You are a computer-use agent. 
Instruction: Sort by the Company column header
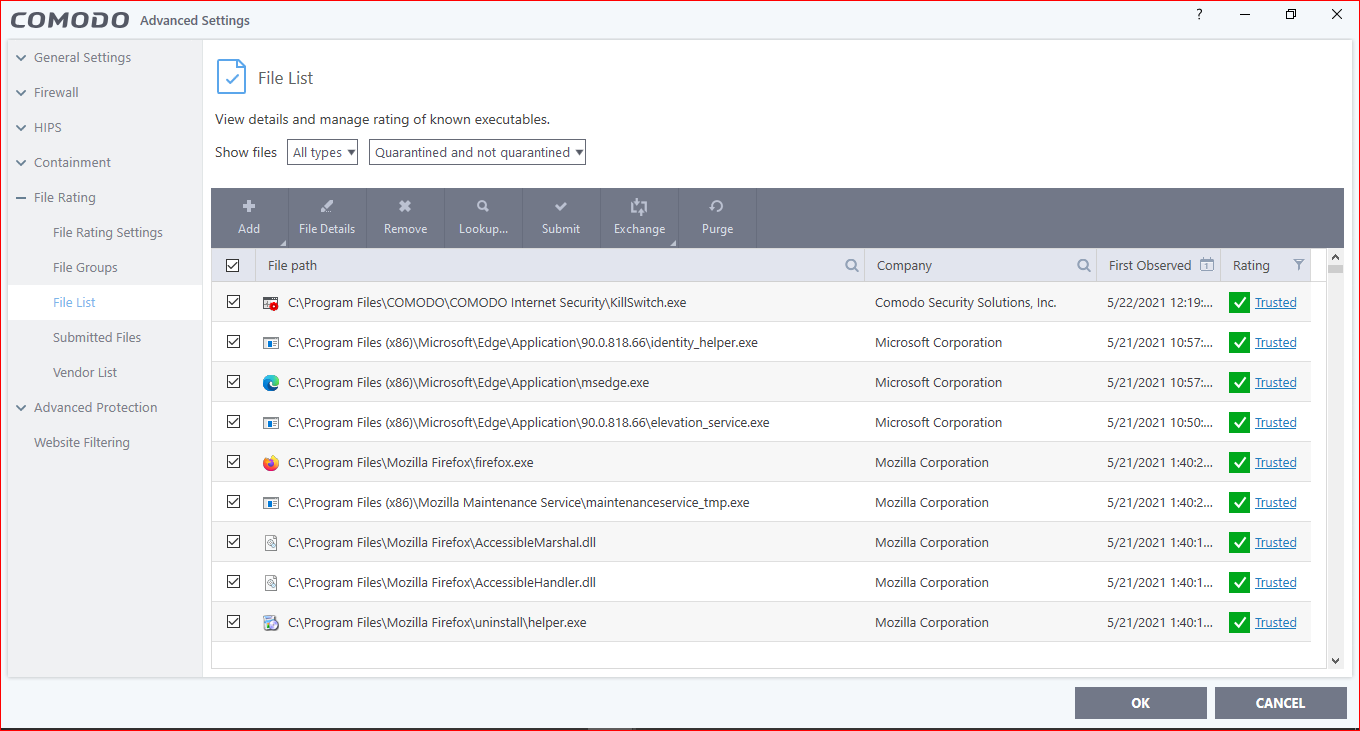904,265
